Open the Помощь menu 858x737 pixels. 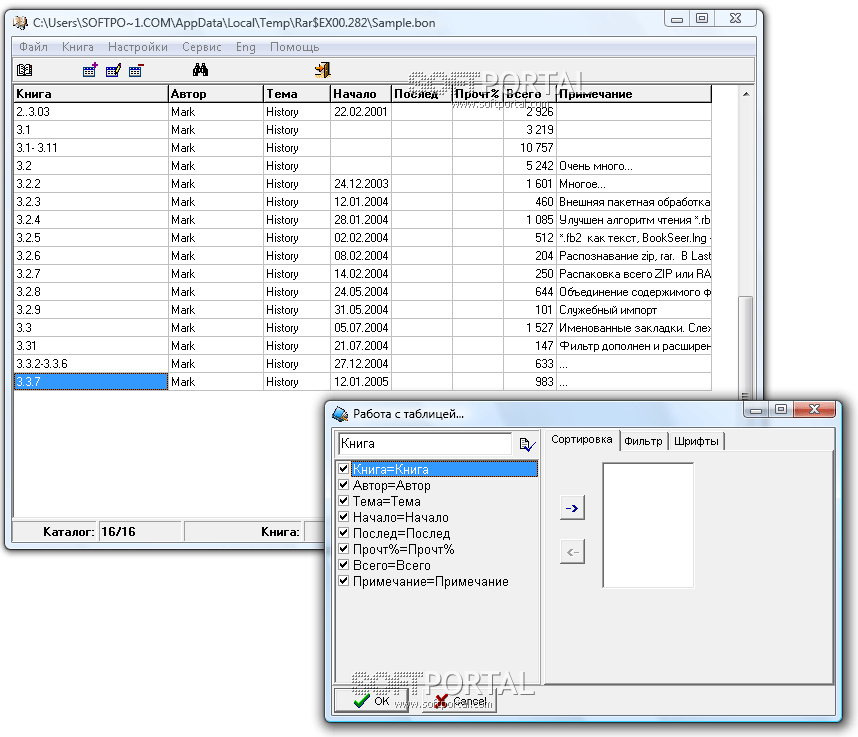tap(294, 47)
